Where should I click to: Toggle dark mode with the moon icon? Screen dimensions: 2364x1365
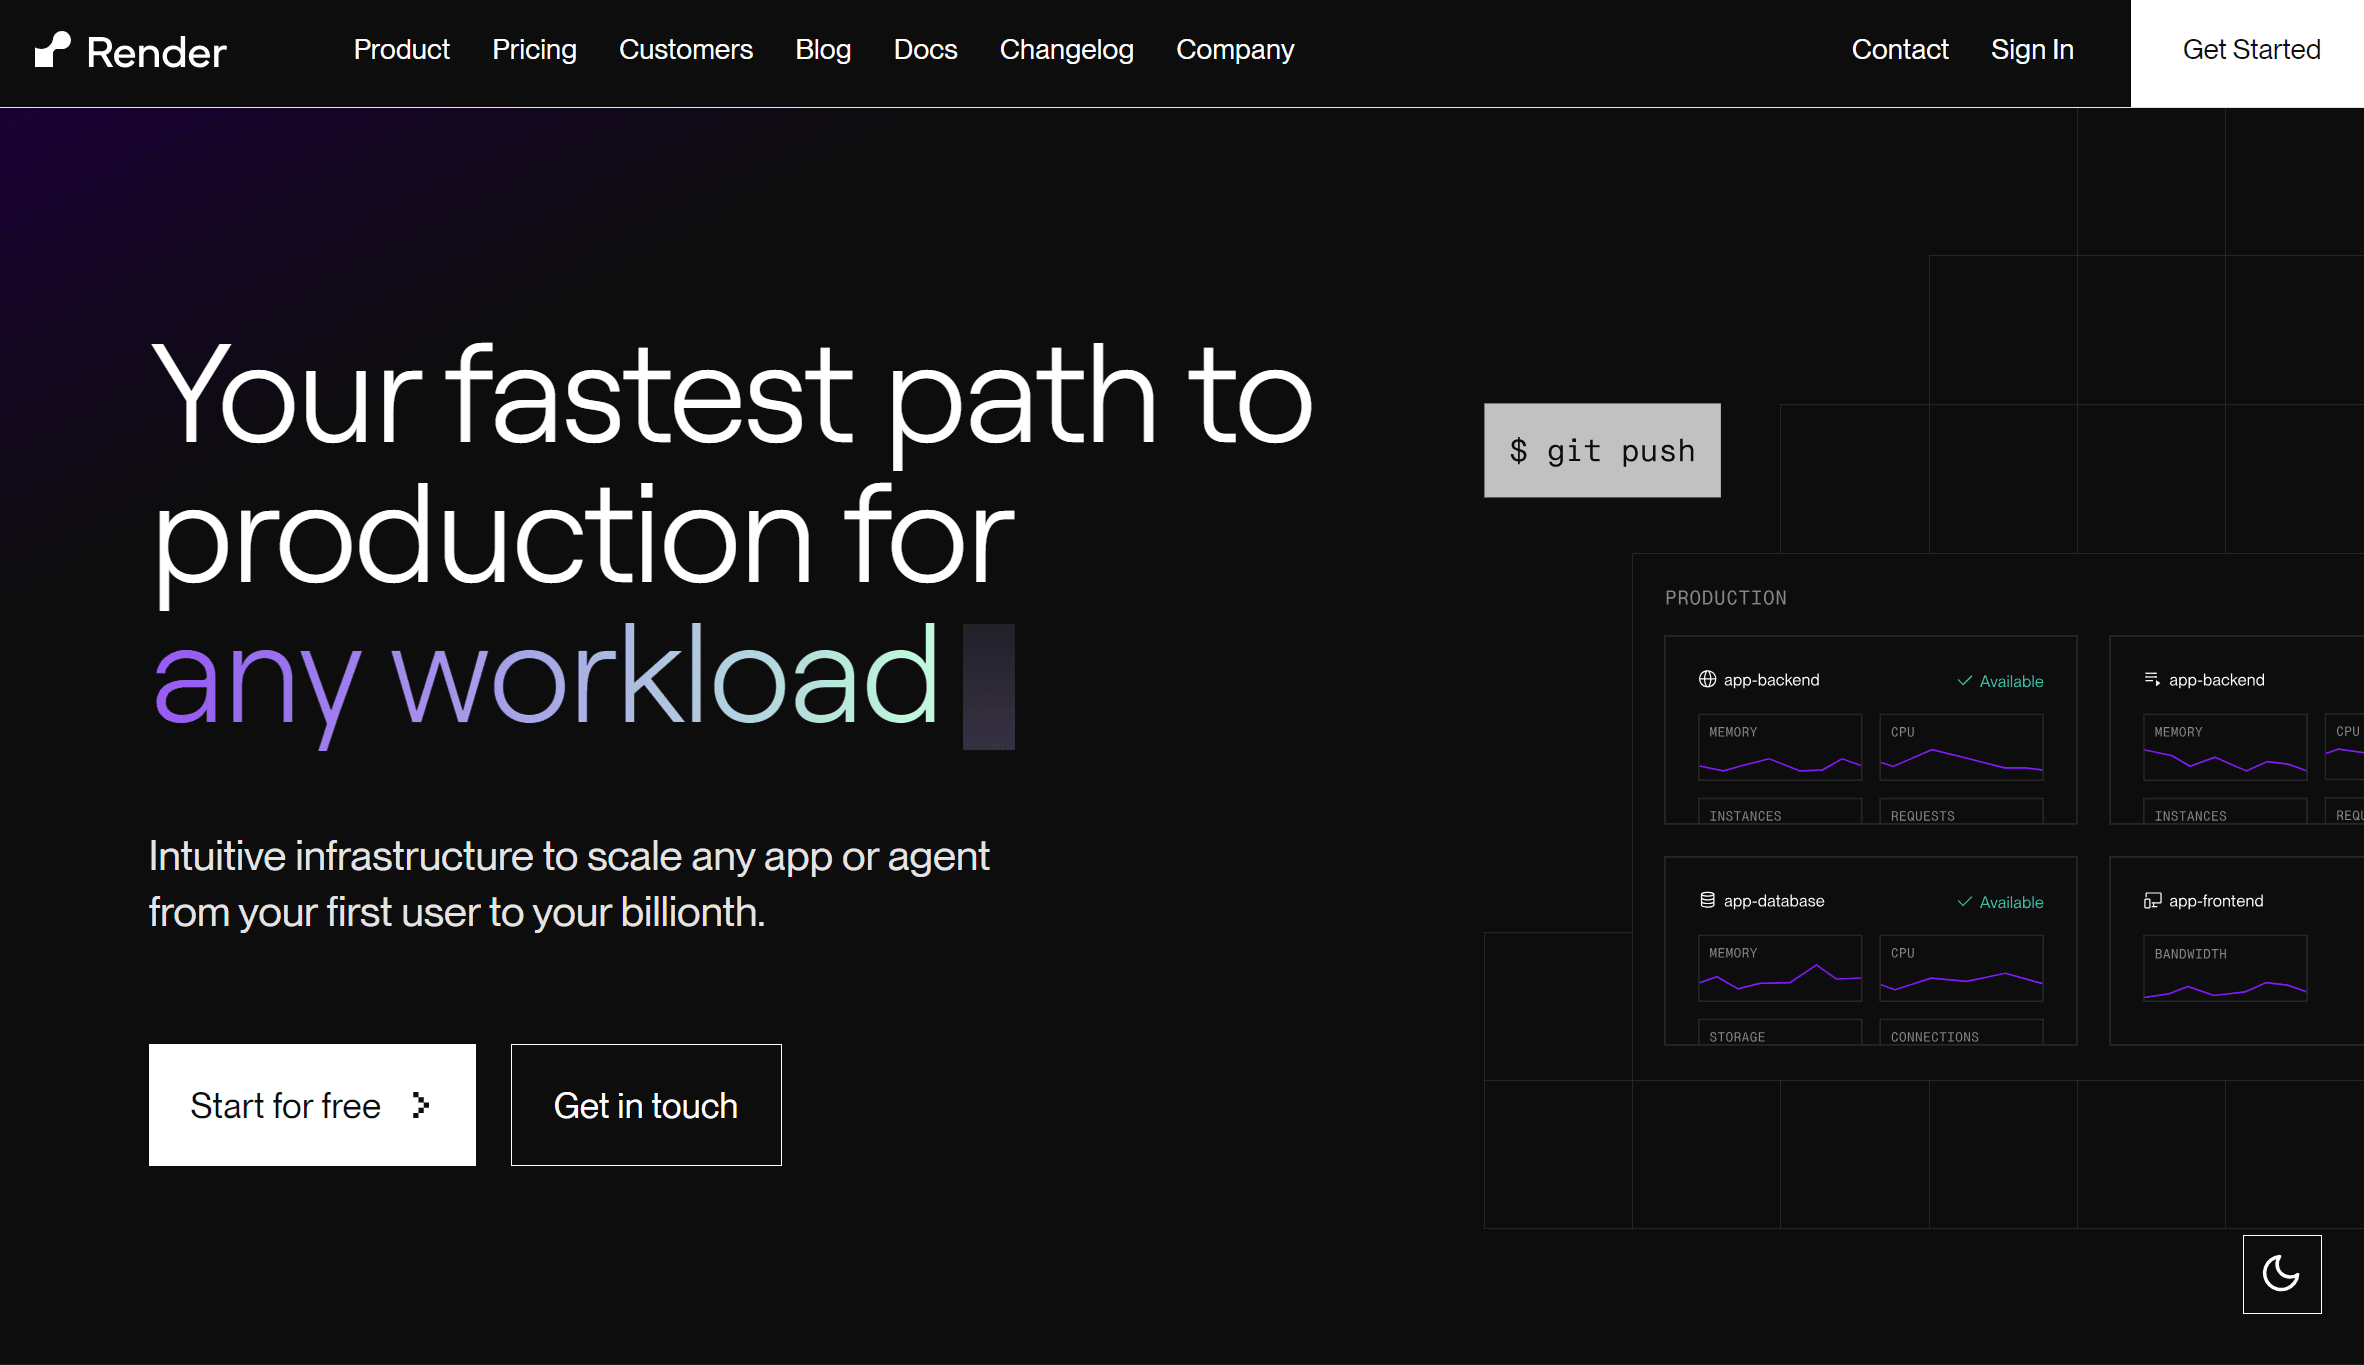[x=2281, y=1274]
